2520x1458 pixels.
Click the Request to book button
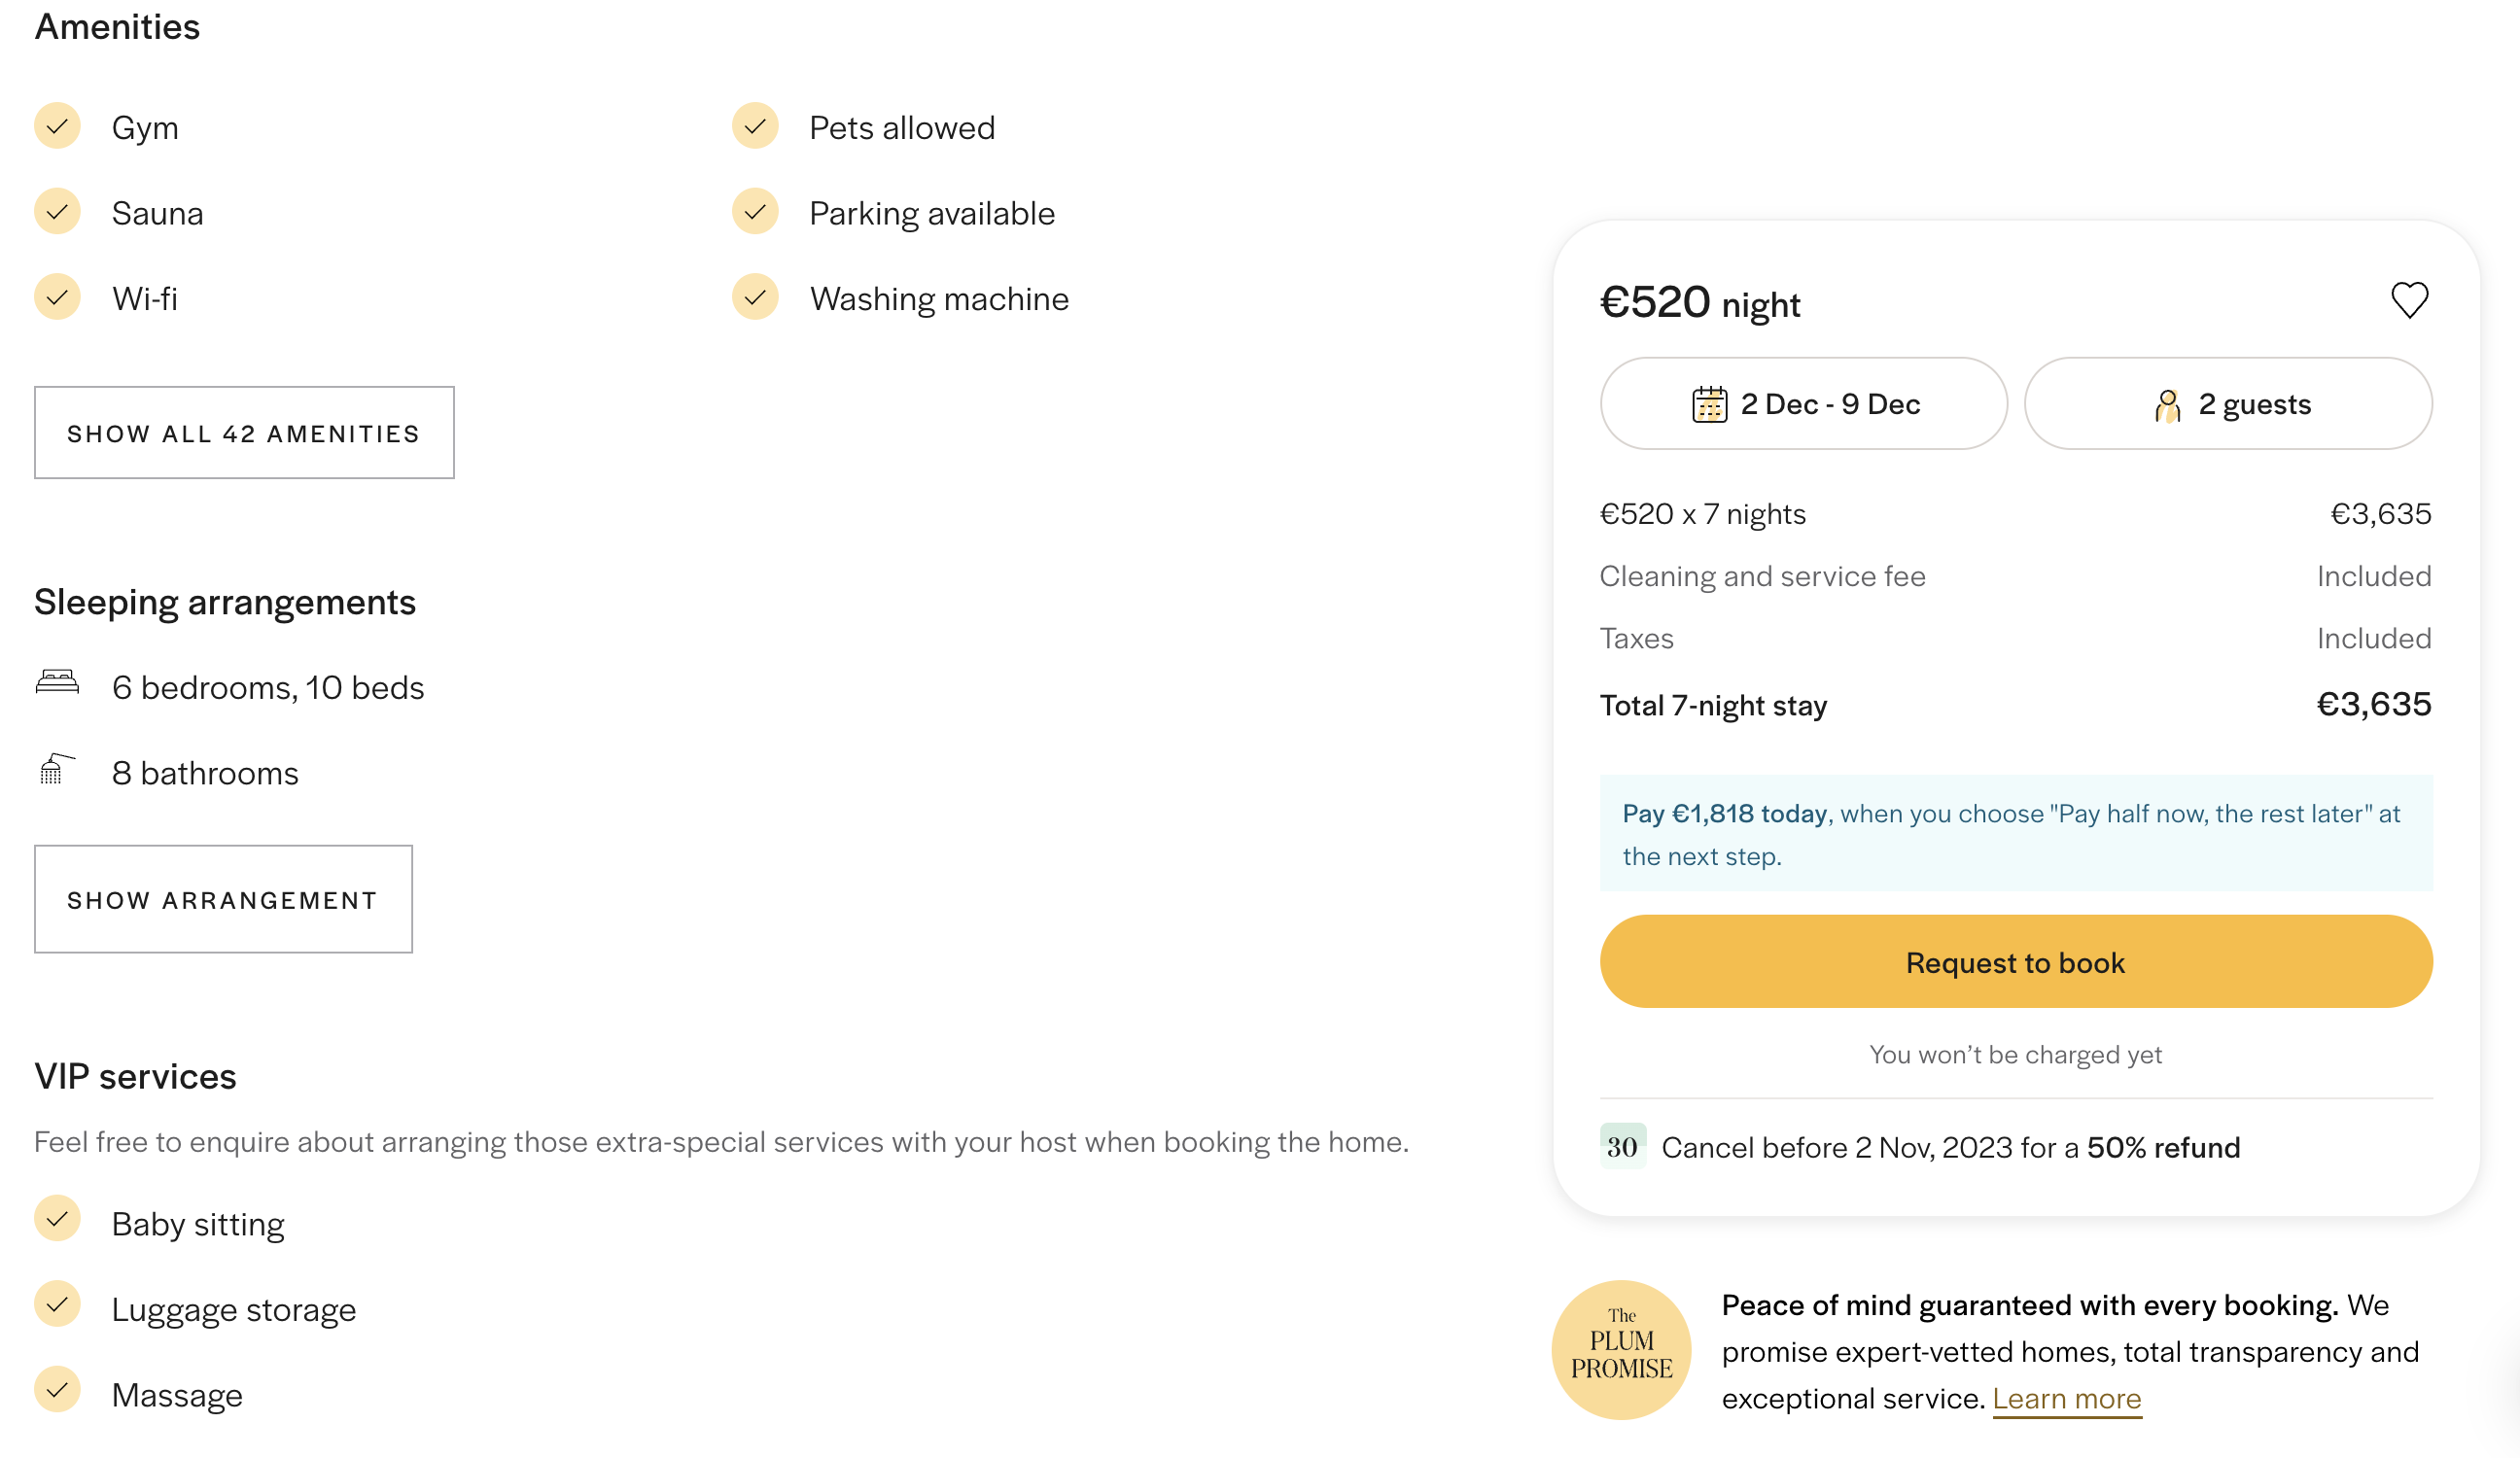2016,961
